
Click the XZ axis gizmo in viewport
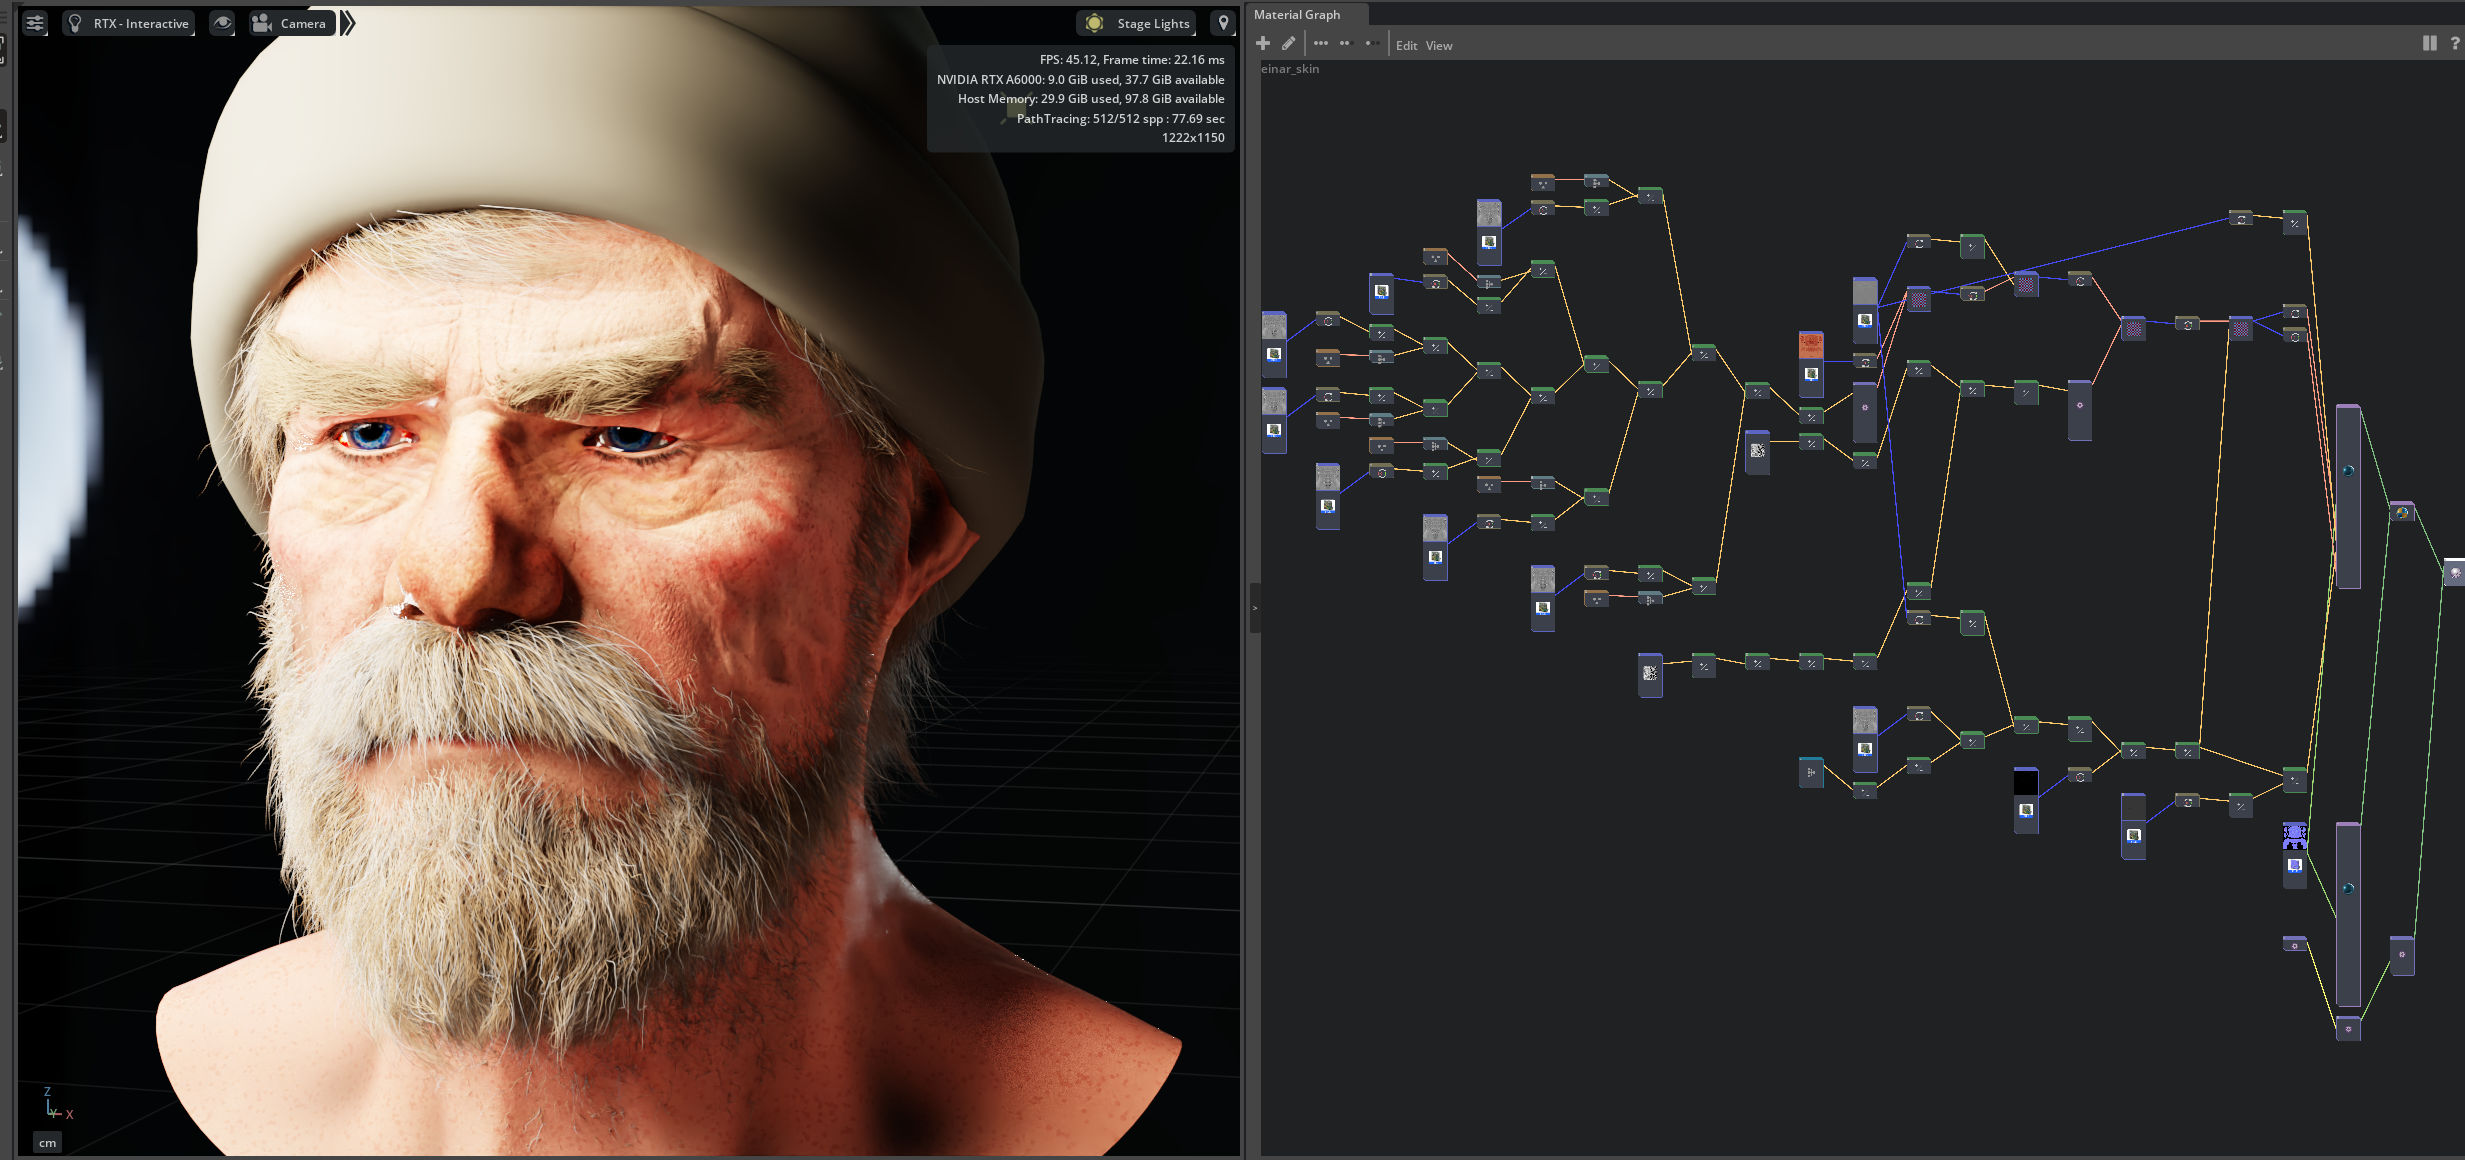click(56, 1104)
